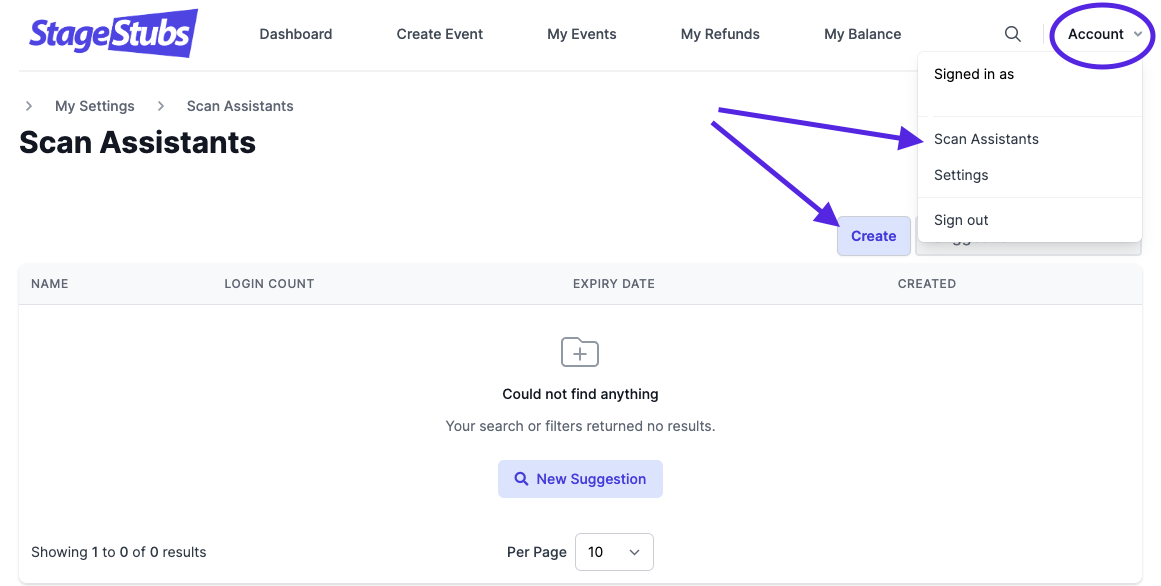
Task: Click the empty folder plus icon
Action: click(x=580, y=352)
